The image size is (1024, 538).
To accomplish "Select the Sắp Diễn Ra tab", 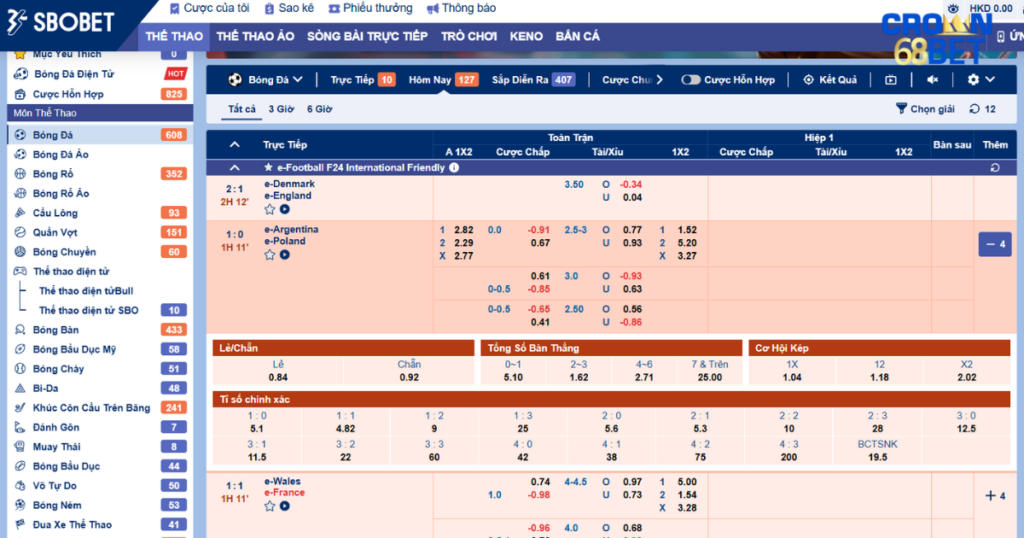I will 532,80.
